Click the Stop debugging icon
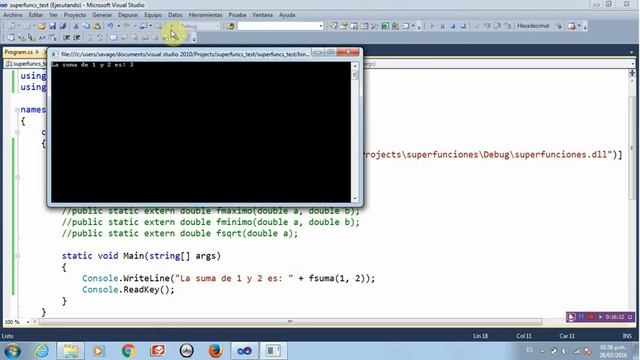This screenshot has height=360, width=640. pos(453,26)
